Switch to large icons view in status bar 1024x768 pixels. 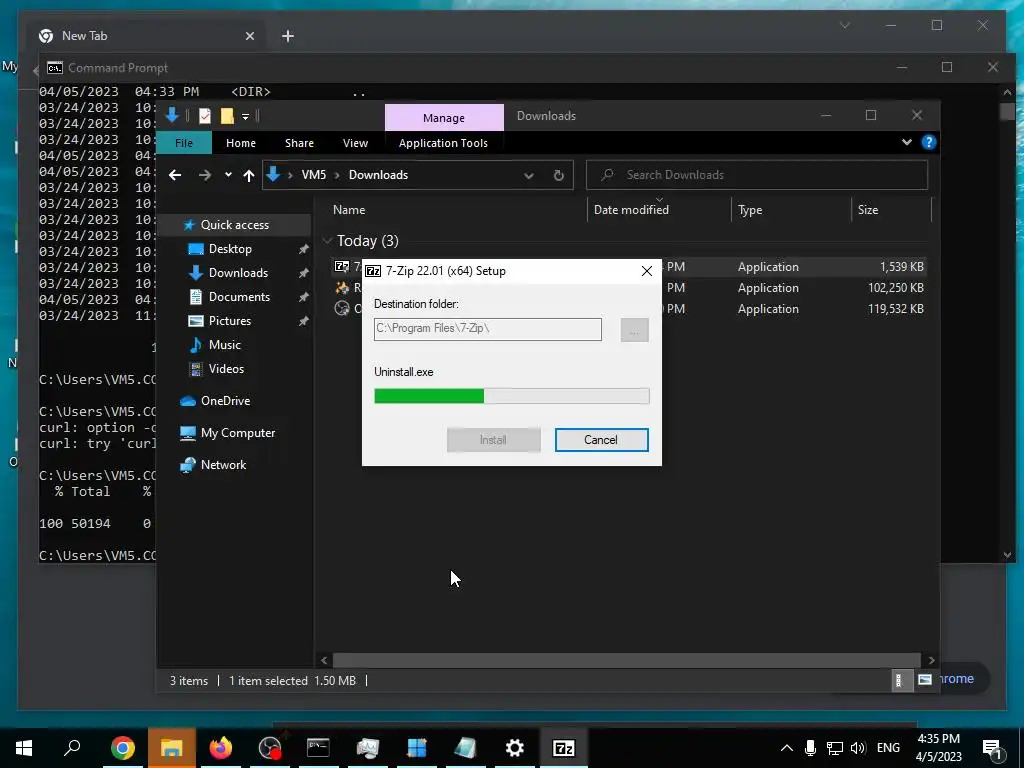point(924,680)
